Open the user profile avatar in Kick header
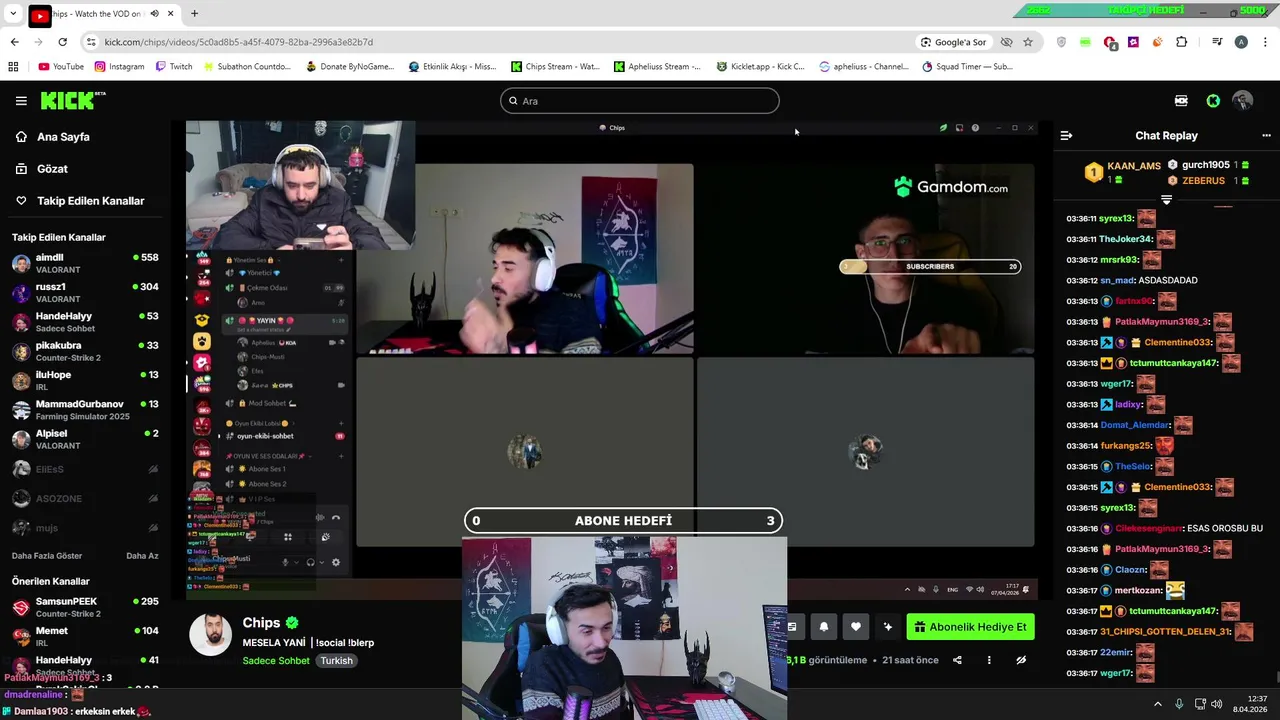Image resolution: width=1280 pixels, height=720 pixels. [x=1243, y=101]
